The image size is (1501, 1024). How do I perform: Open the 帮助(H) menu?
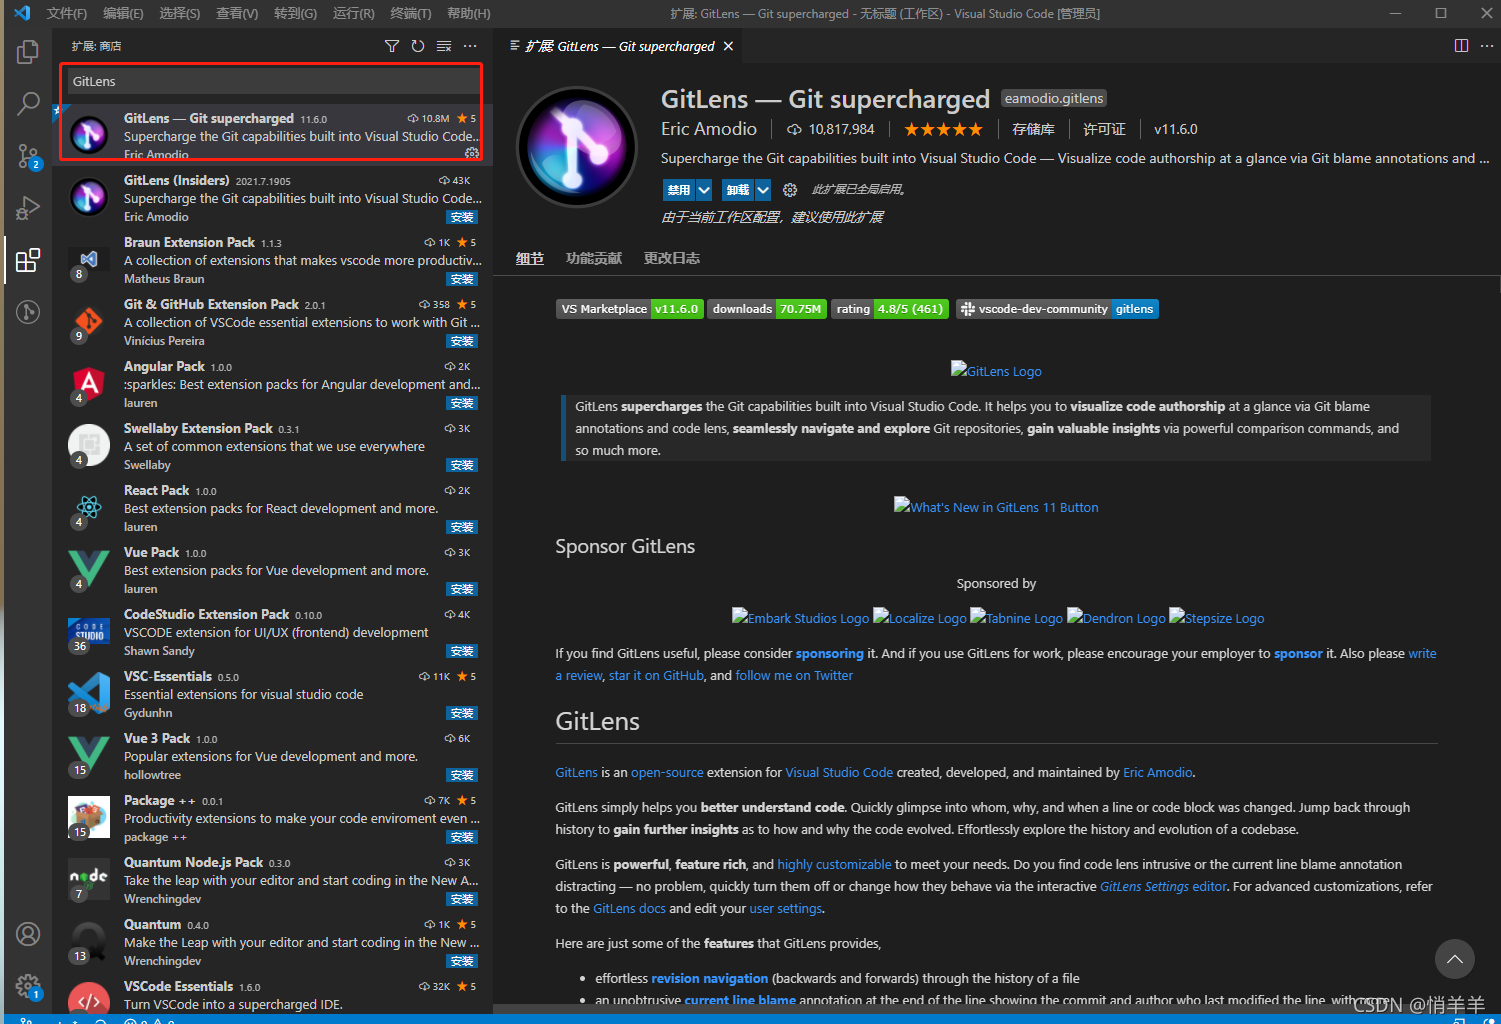[469, 13]
